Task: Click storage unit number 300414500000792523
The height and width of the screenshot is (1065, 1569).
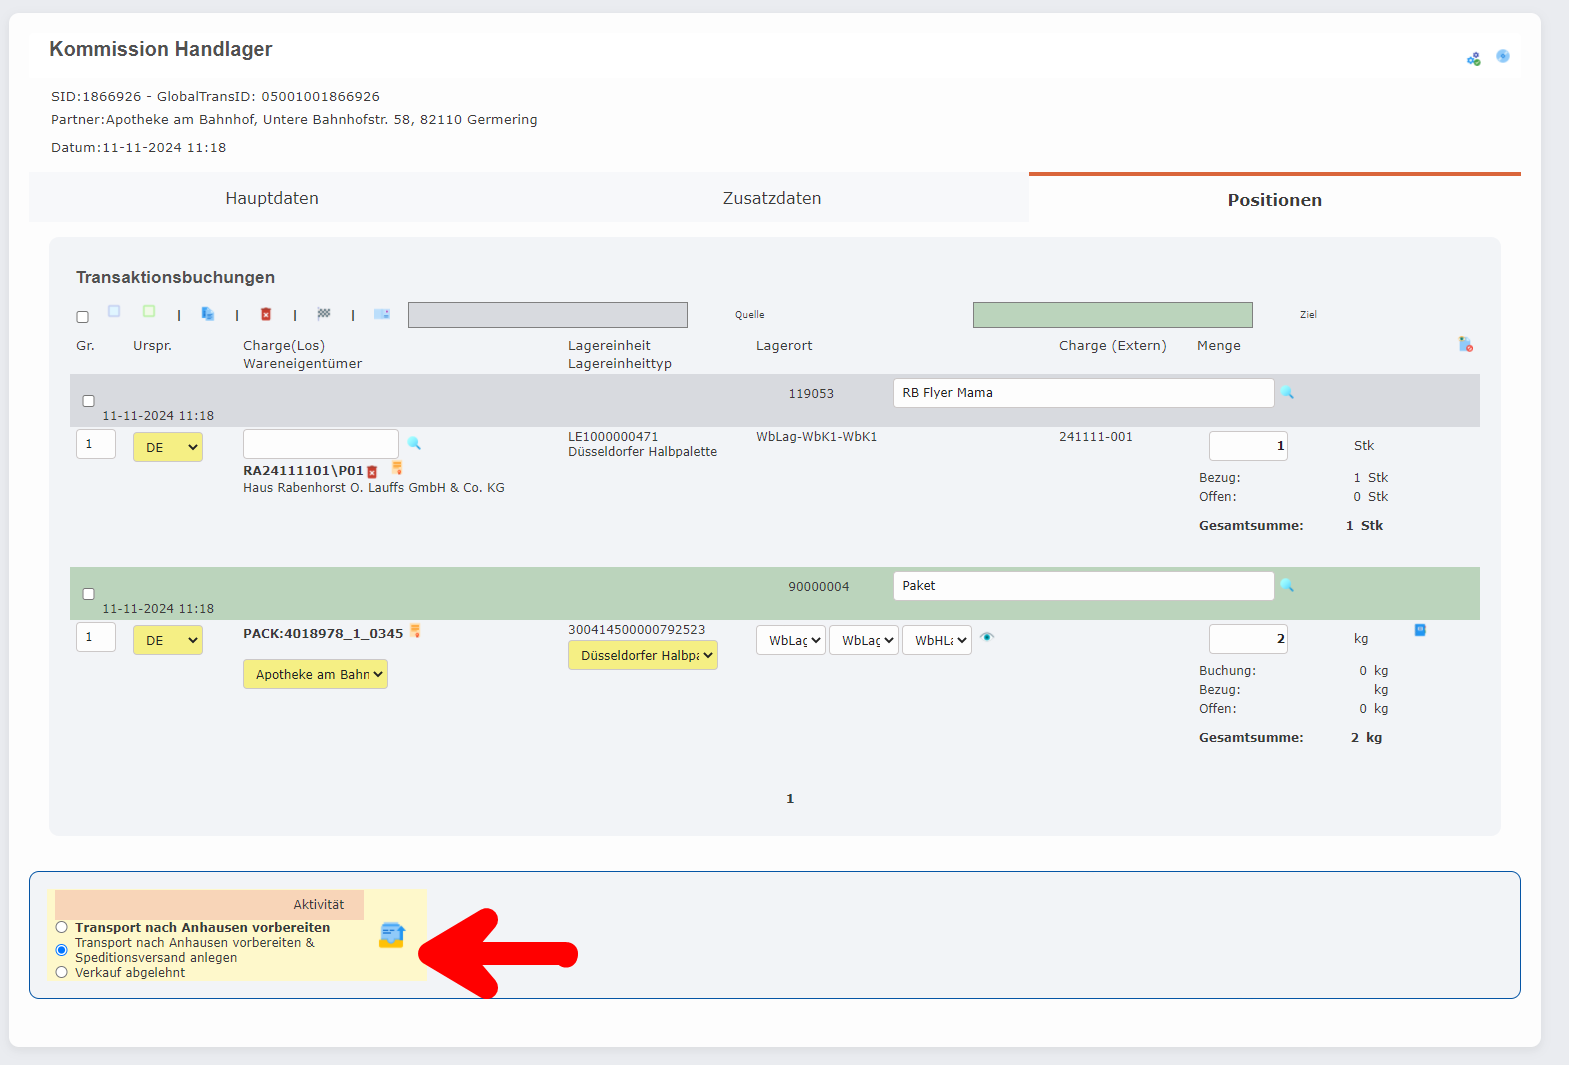Action: pyautogui.click(x=637, y=630)
